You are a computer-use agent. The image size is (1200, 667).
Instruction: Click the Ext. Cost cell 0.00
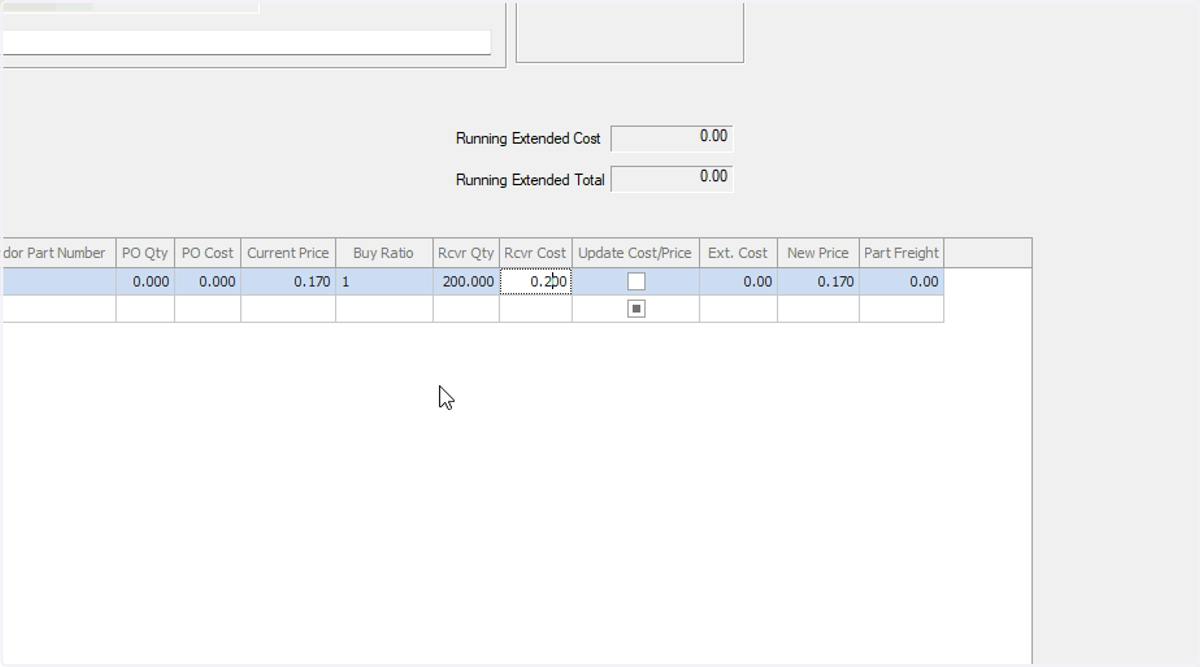point(738,282)
